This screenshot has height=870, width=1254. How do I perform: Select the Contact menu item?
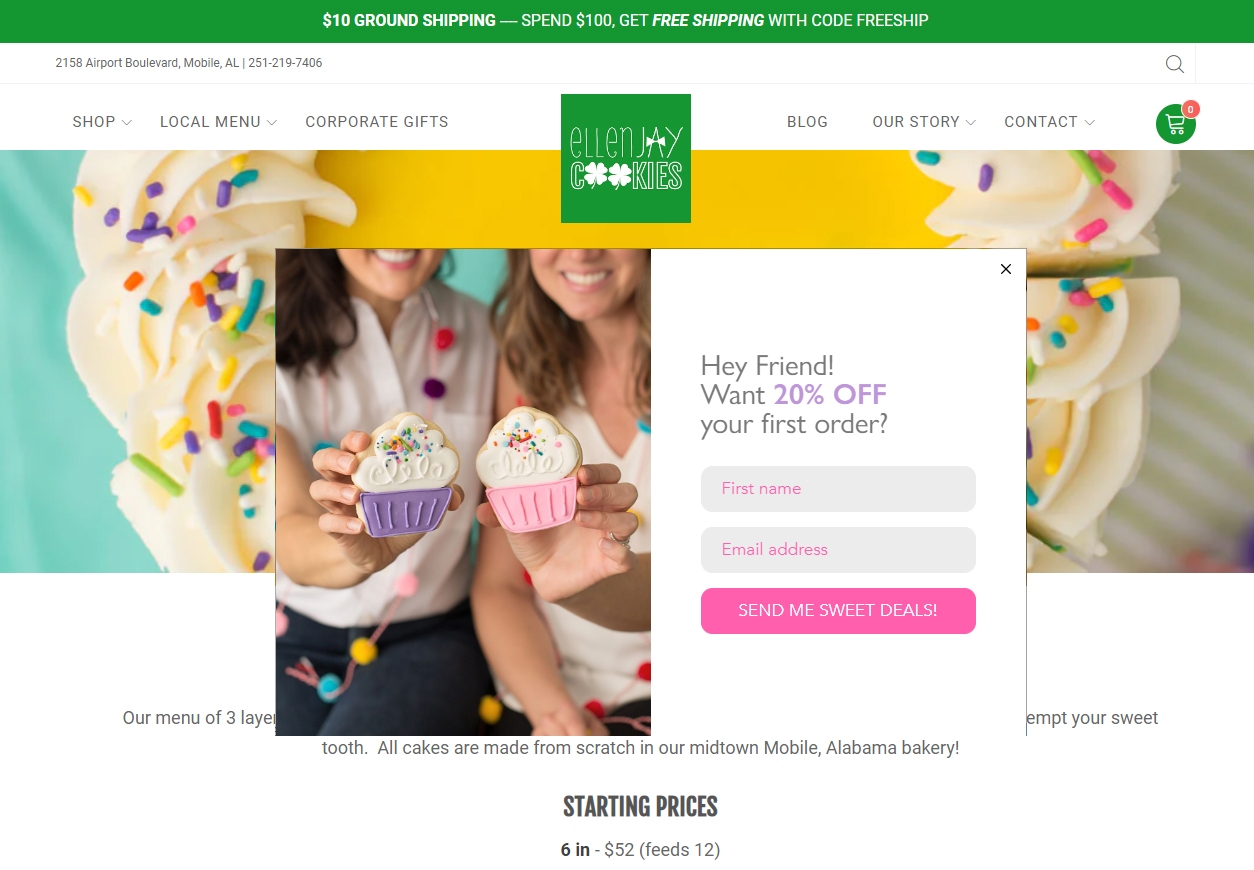click(1041, 122)
